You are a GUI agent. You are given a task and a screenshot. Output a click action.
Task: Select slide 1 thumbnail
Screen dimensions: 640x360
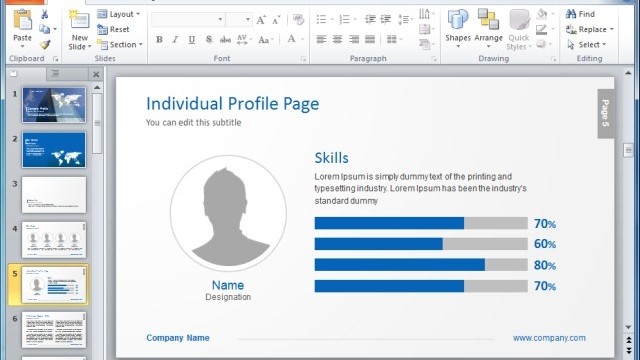click(54, 105)
